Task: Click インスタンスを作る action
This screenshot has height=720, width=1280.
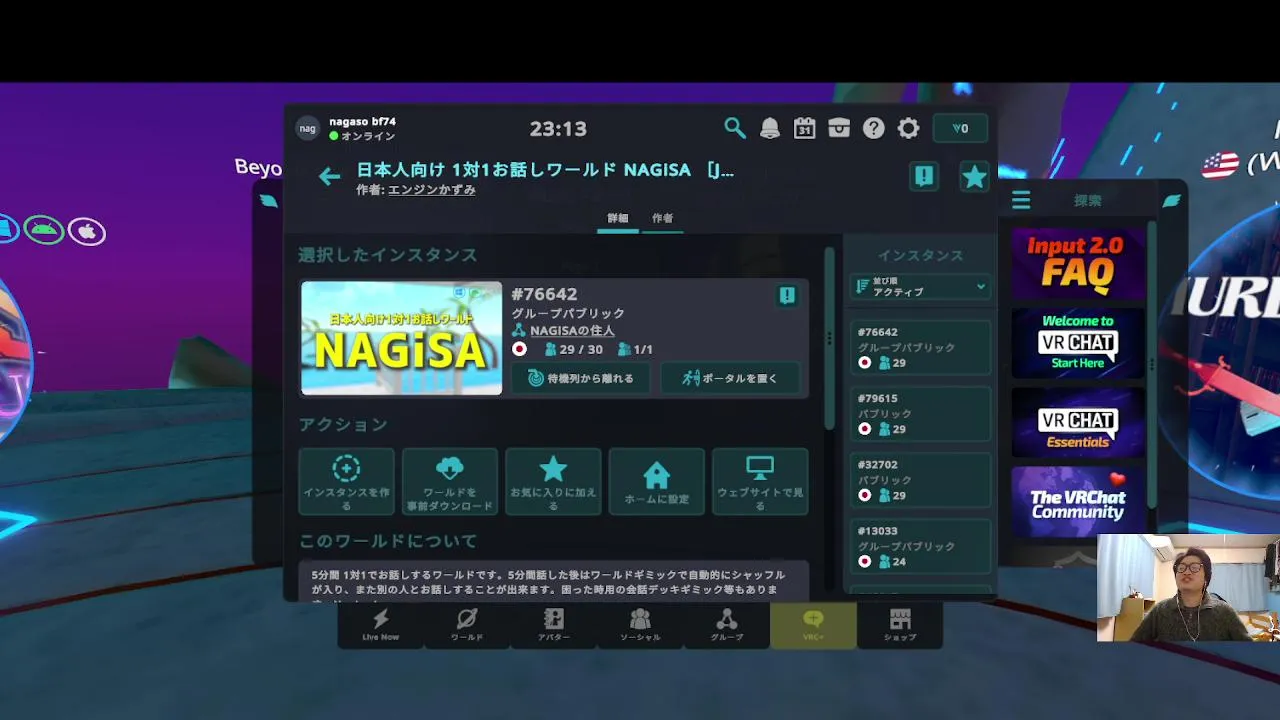Action: pyautogui.click(x=346, y=482)
